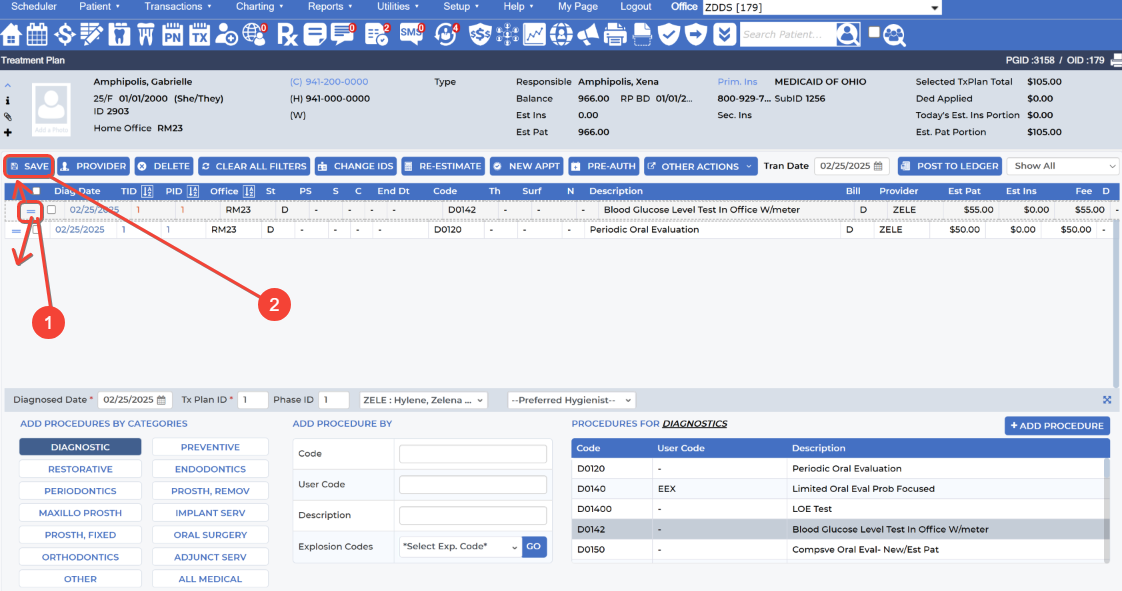Open the $$$ shield insurance icon
The width and height of the screenshot is (1122, 591).
pos(479,34)
